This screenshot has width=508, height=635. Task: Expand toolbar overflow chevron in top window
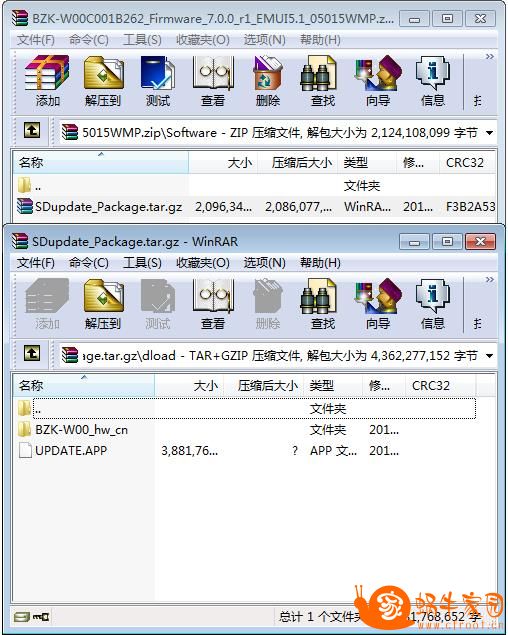[489, 56]
